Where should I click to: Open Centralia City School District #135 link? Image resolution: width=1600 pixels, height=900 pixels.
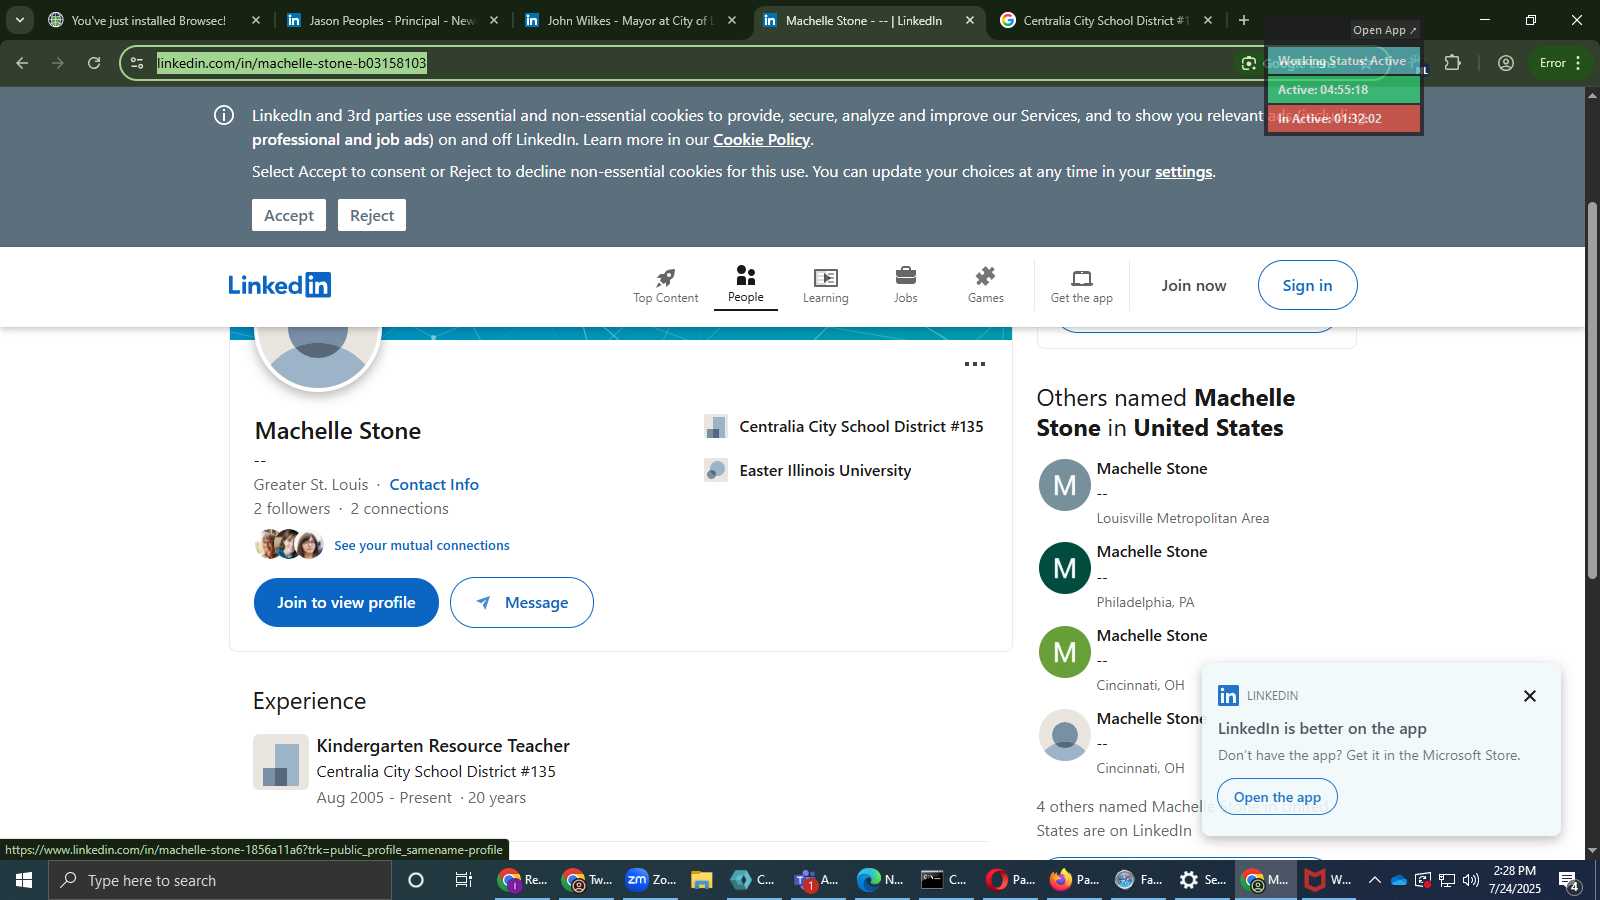tap(861, 427)
